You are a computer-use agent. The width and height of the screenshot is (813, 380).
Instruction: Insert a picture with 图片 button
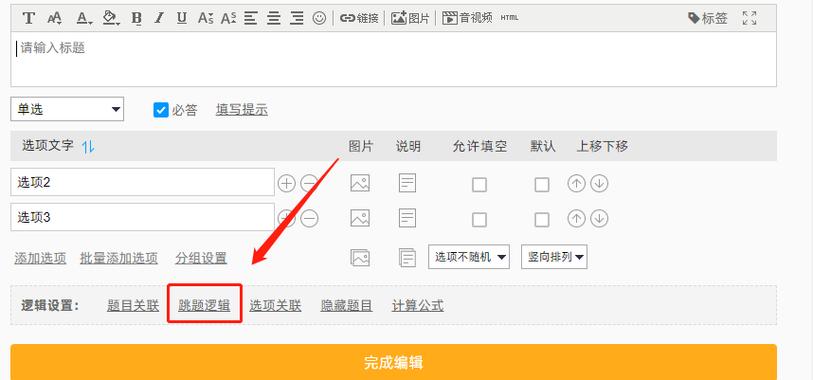click(410, 18)
